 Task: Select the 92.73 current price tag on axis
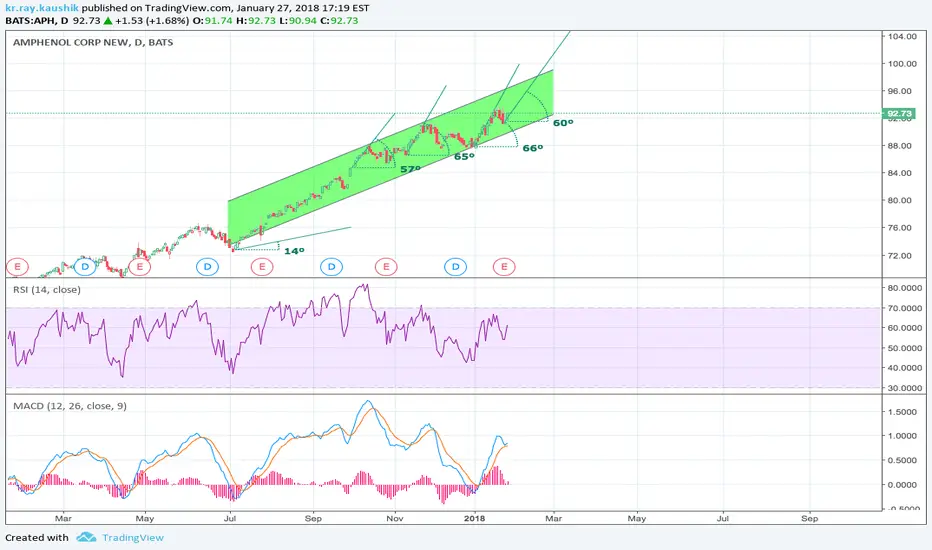pos(899,113)
